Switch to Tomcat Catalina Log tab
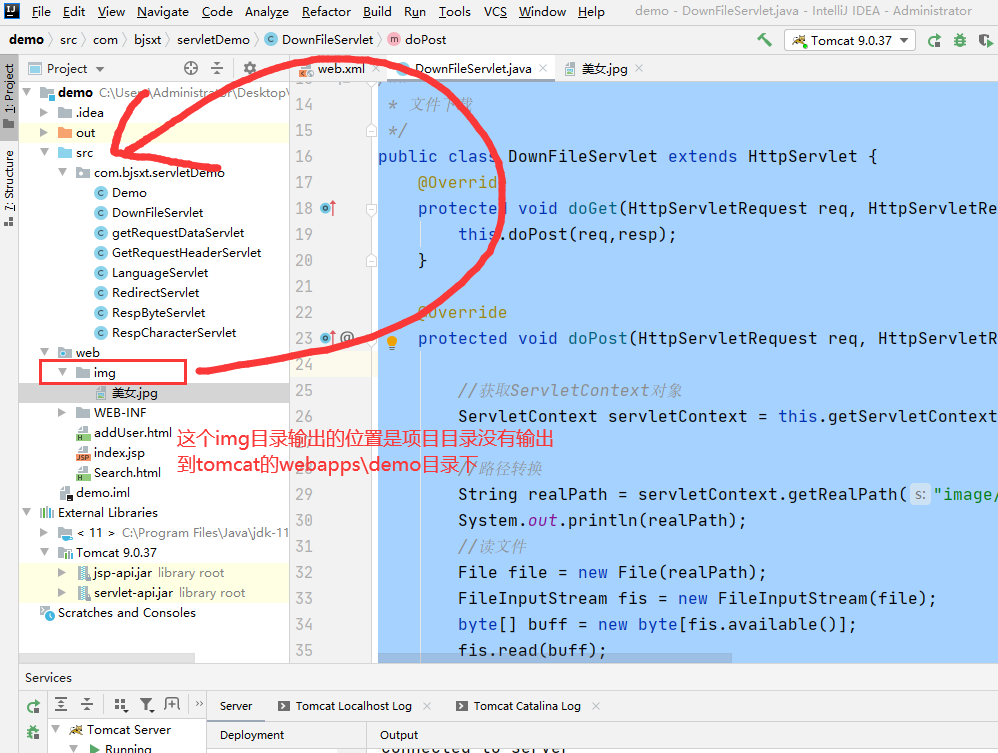Image resolution: width=998 pixels, height=753 pixels. pyautogui.click(x=527, y=706)
